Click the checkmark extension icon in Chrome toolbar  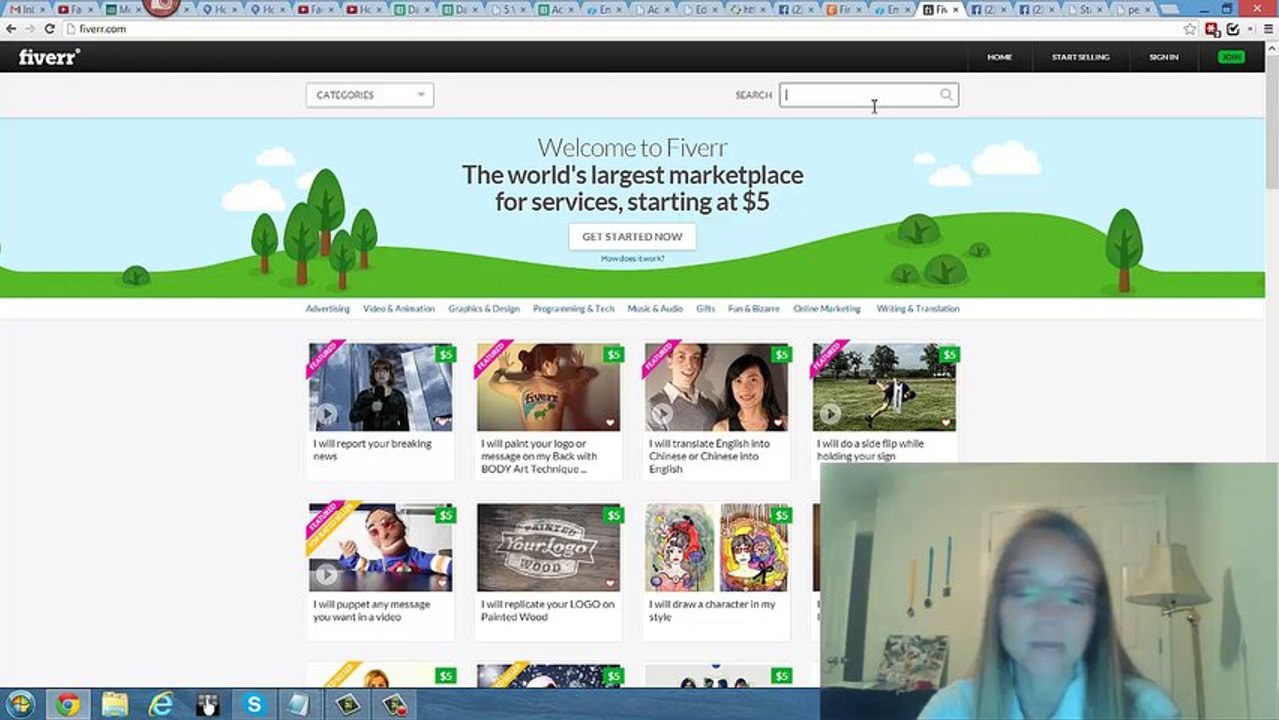1233,29
